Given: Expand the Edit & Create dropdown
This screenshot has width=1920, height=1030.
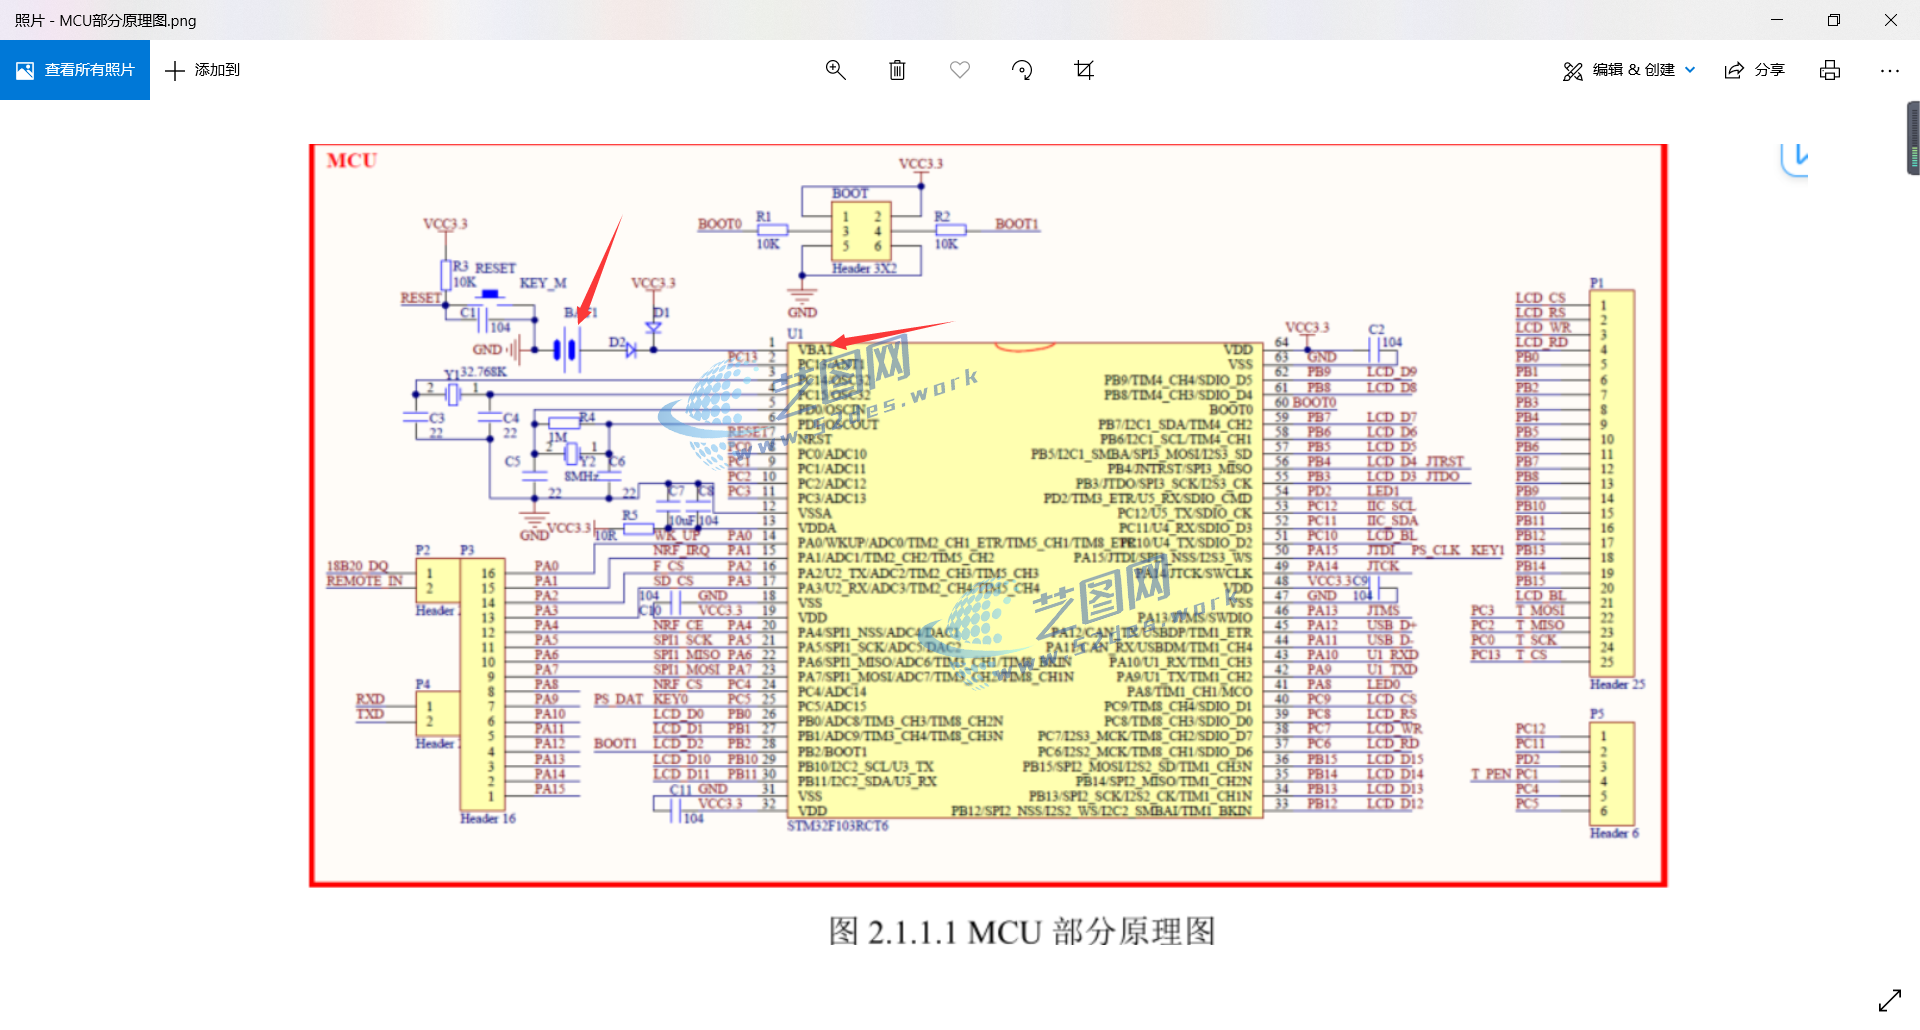Looking at the screenshot, I should (1629, 70).
